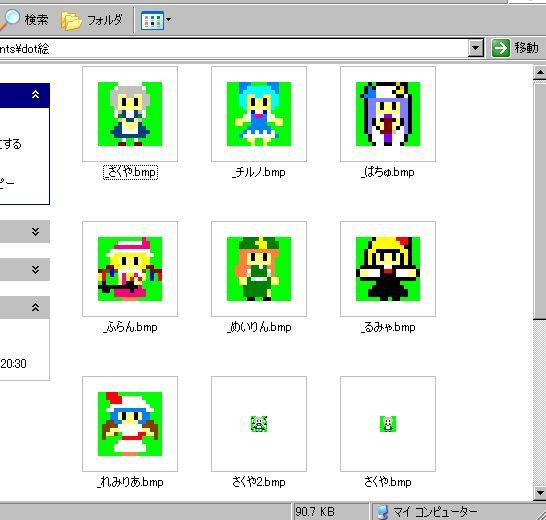Click the scrollbar down arrow
Image resolution: width=546 pixels, height=520 pixels.
(540, 493)
